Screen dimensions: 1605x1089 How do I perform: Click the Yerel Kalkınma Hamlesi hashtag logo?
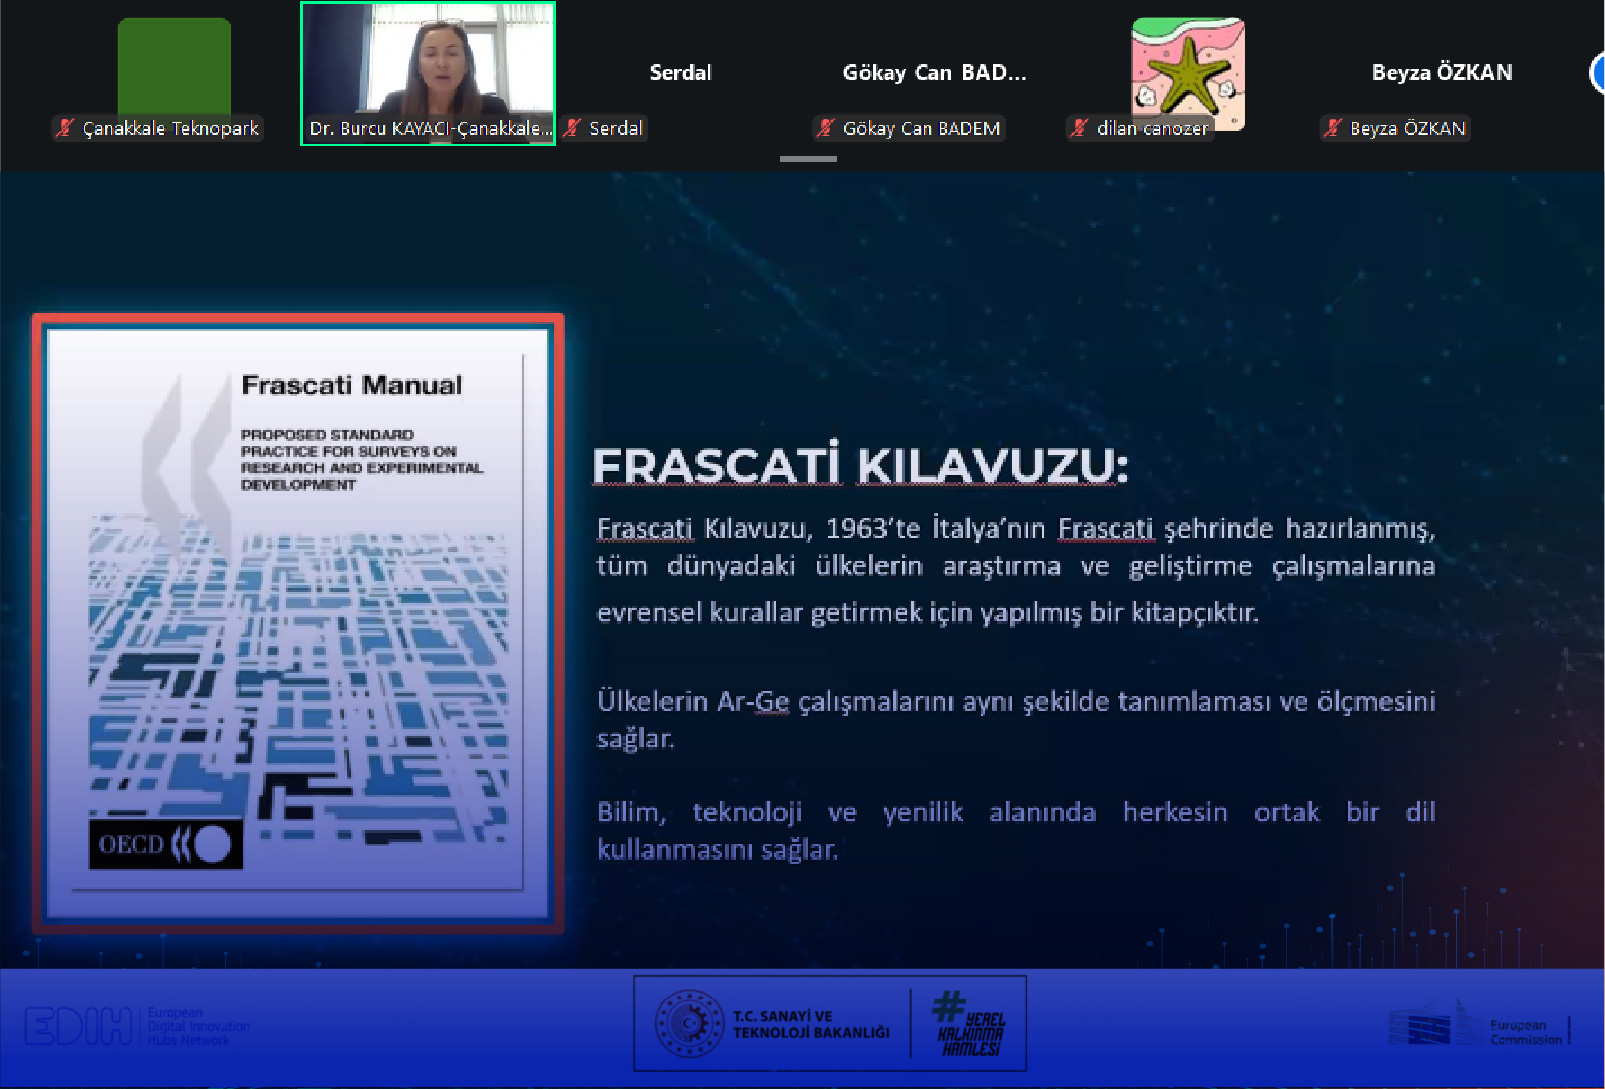[968, 1023]
